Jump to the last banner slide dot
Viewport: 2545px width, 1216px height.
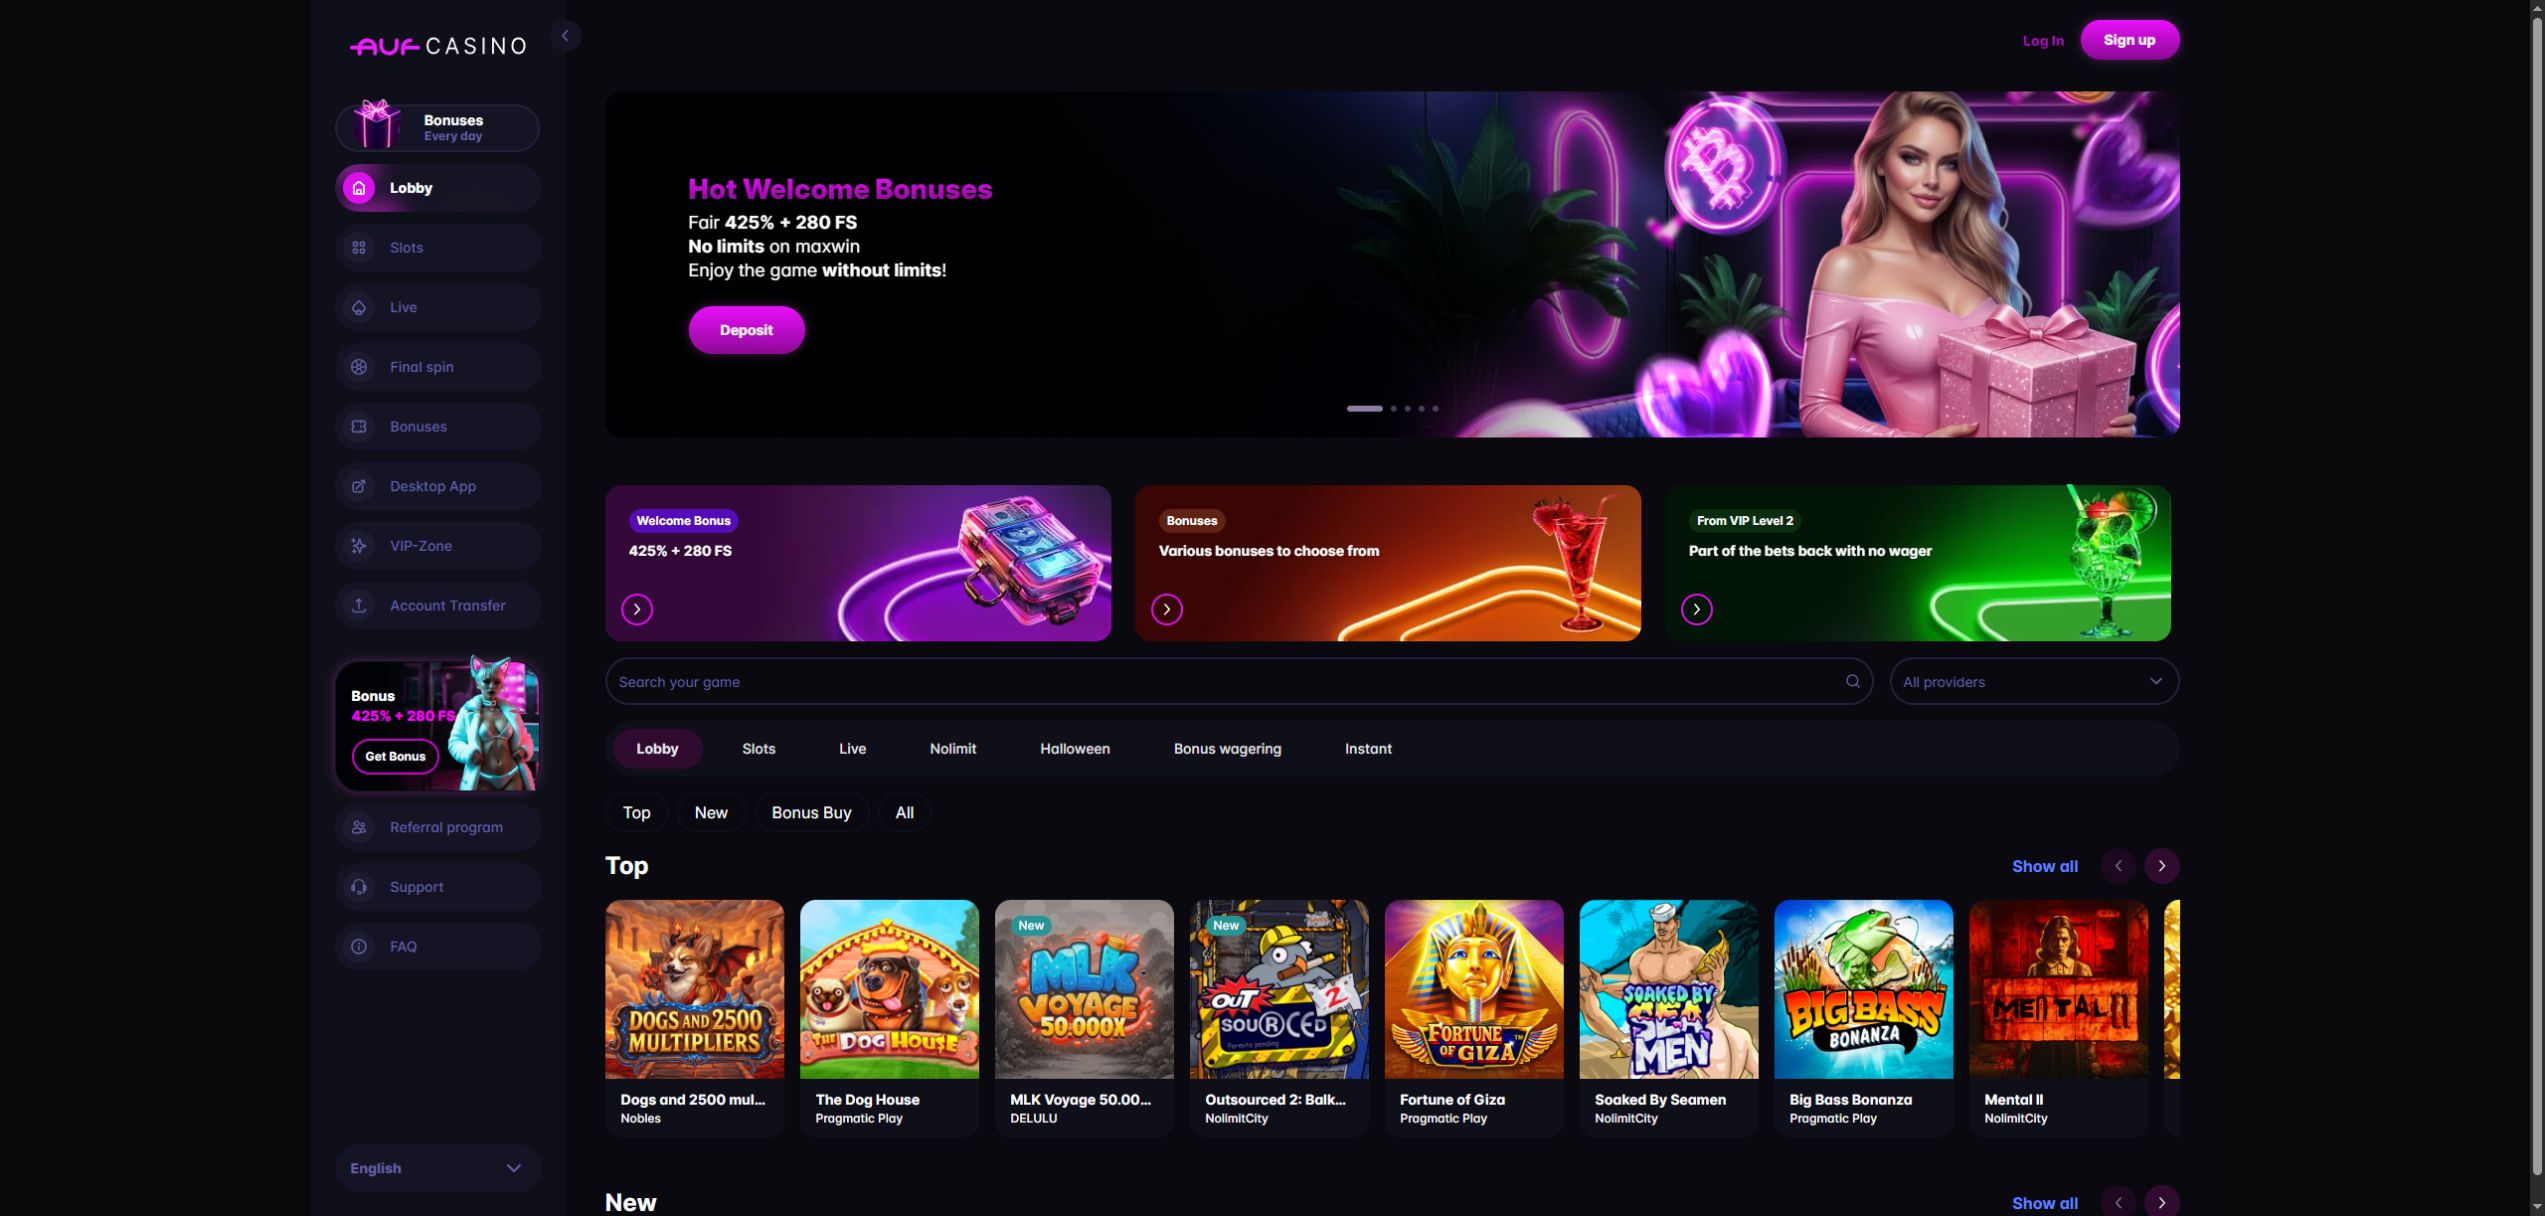coord(1435,409)
